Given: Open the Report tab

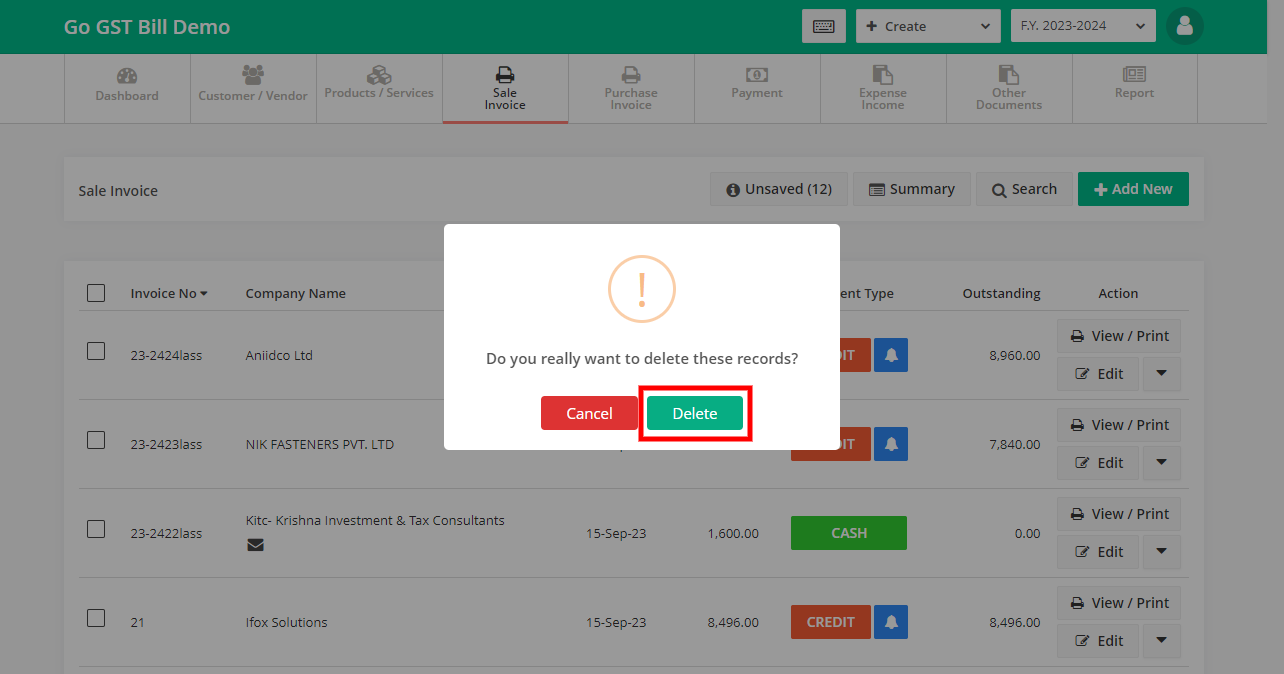Looking at the screenshot, I should pyautogui.click(x=1134, y=88).
